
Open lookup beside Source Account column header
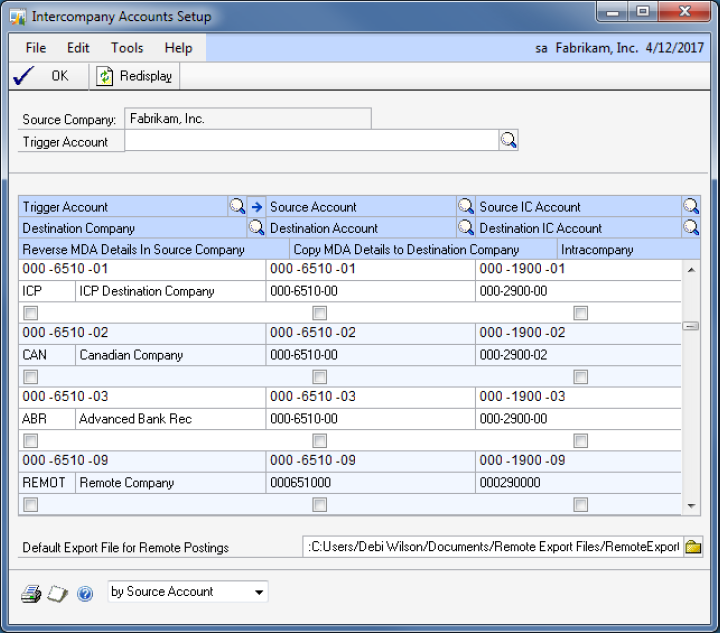465,207
